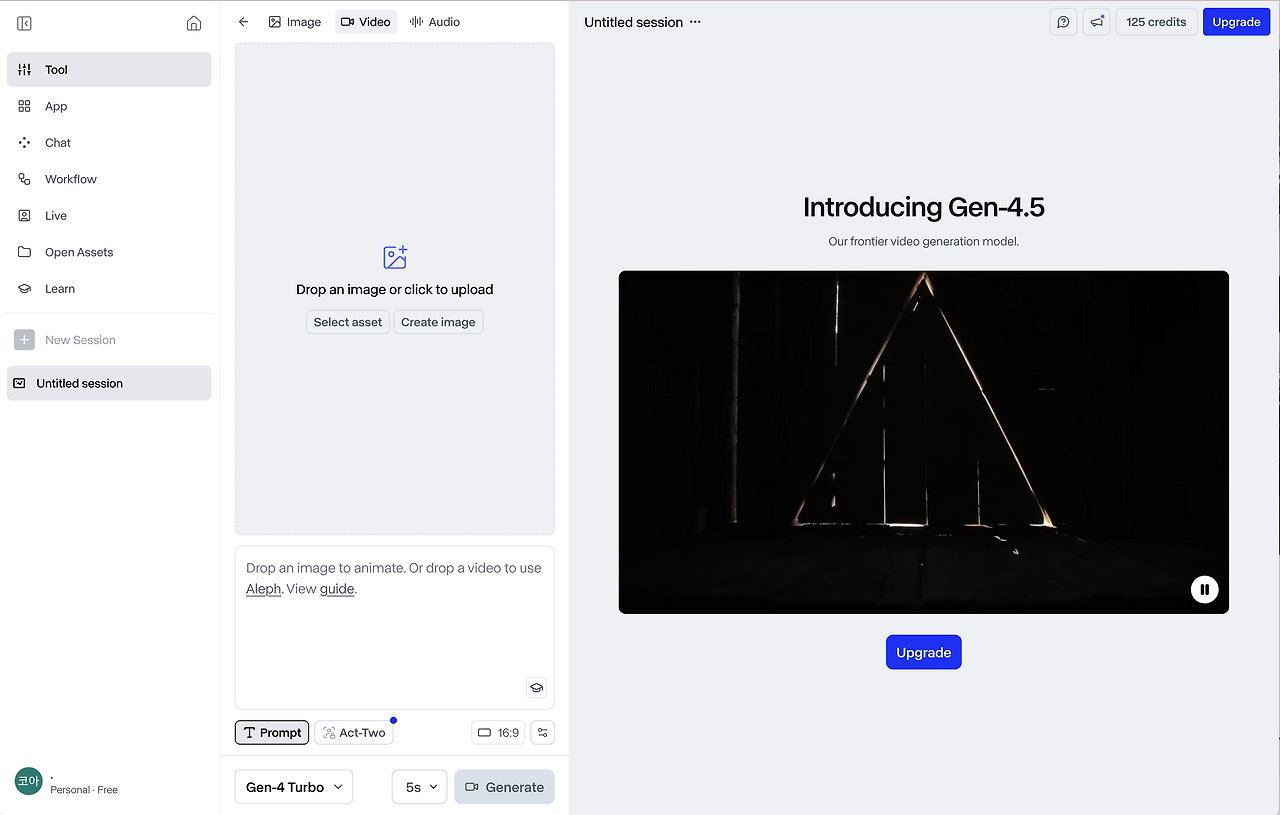Click the "Personal · Free" plan text

coord(84,790)
